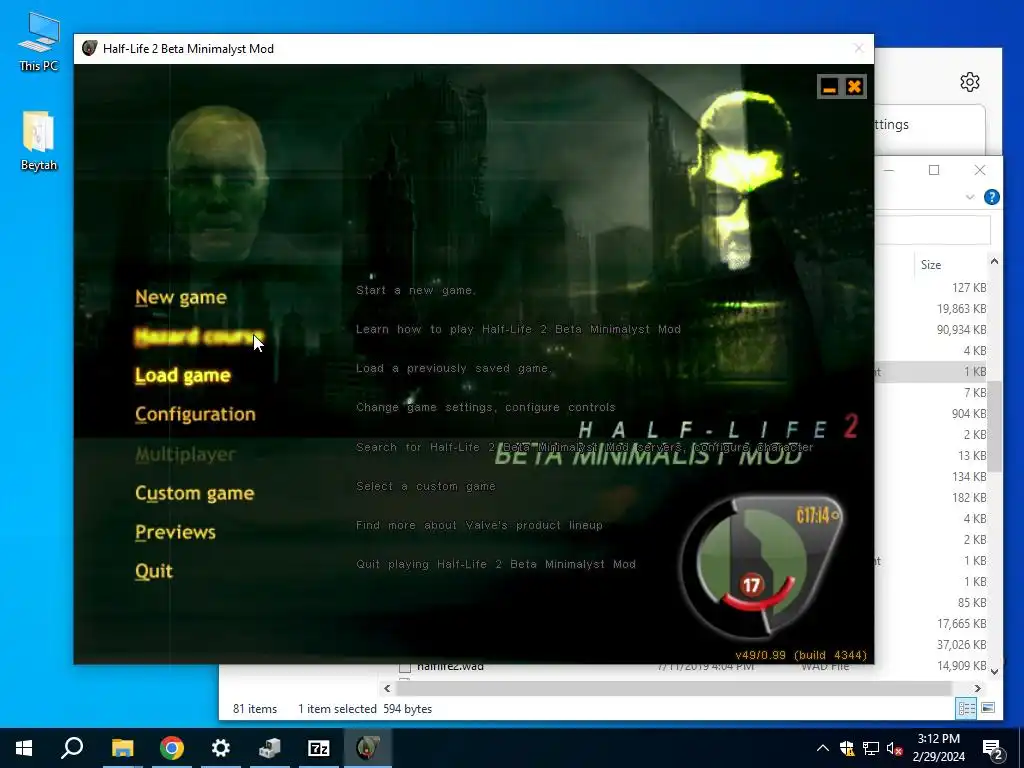Open the installer taskbar icon beside Settings

click(x=270, y=748)
